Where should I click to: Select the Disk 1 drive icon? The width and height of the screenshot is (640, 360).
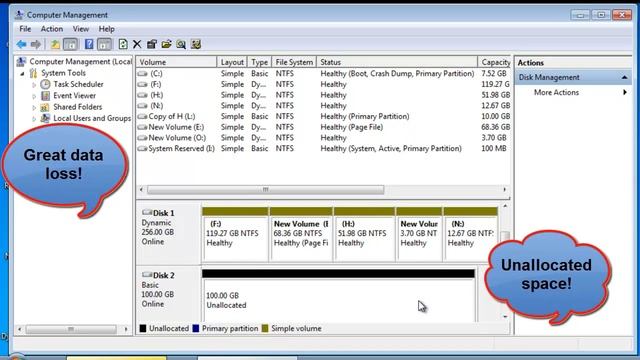click(147, 213)
